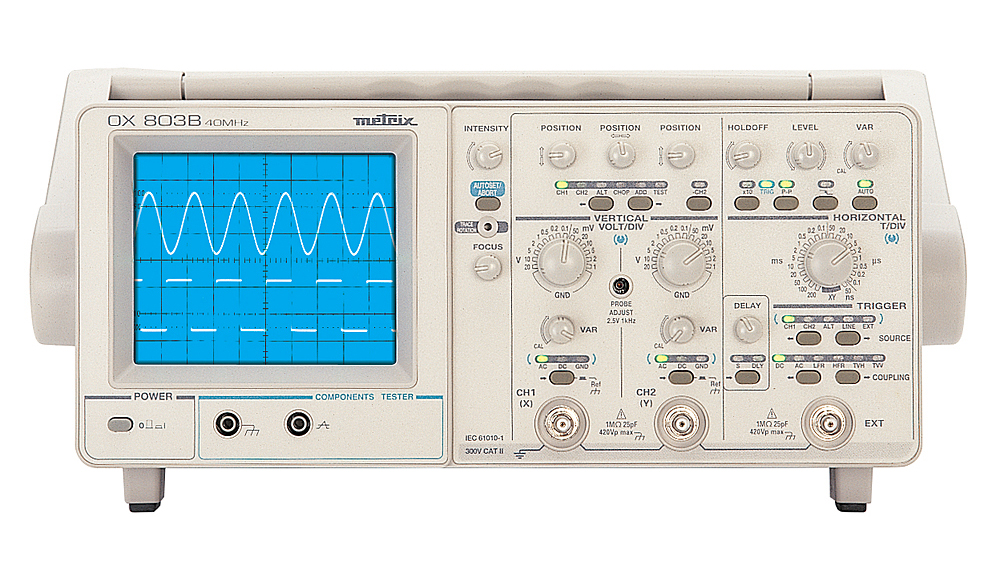Turn the horizontal POSITION knob
This screenshot has height=569, width=1000.
[x=621, y=155]
